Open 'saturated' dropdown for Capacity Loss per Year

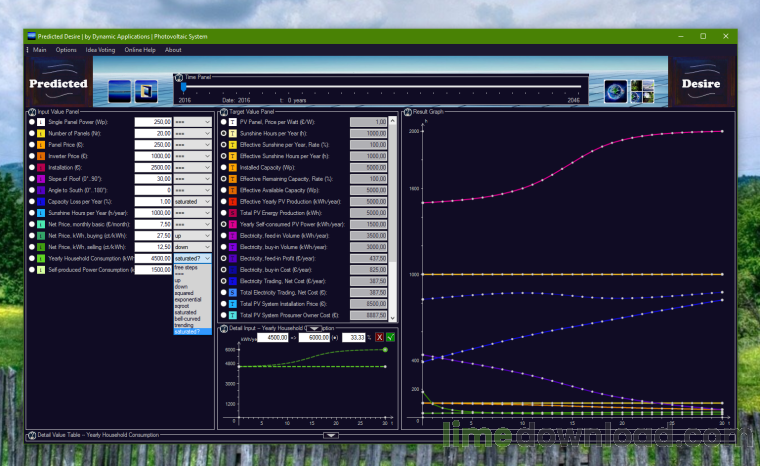[x=192, y=202]
